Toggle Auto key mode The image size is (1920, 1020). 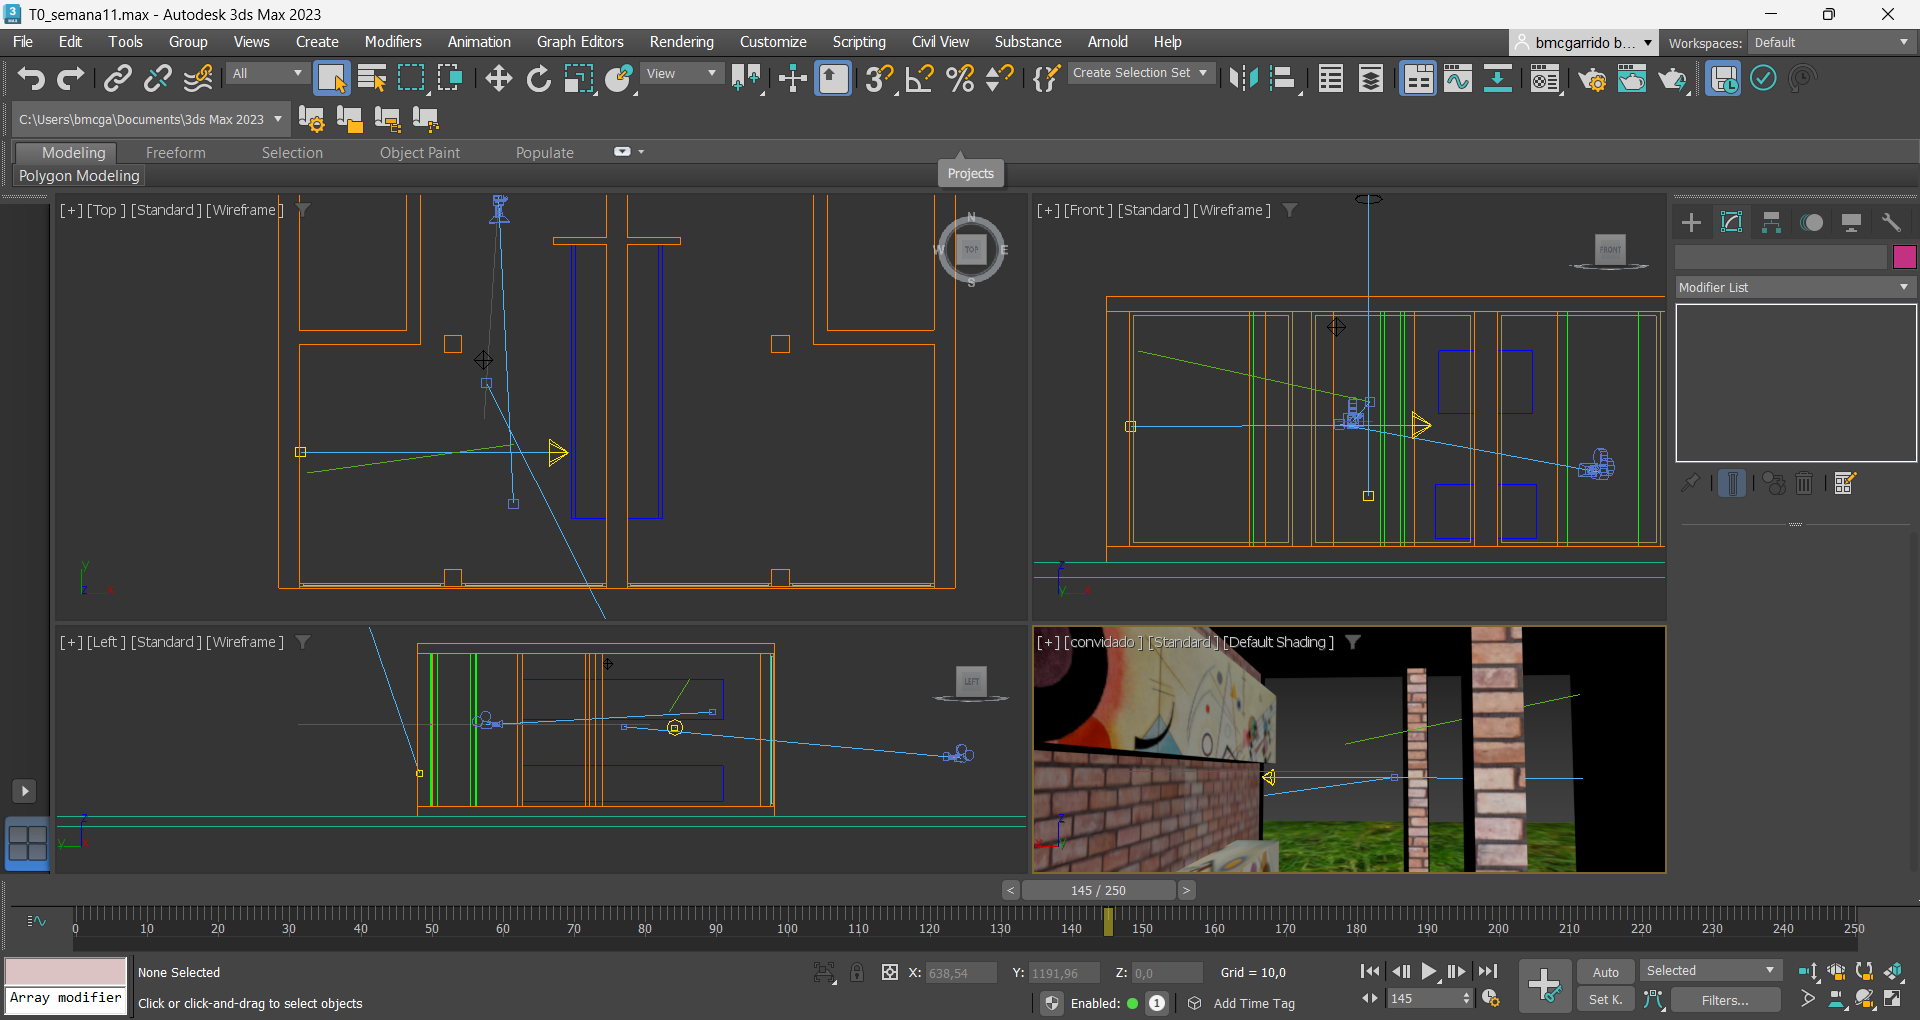click(x=1605, y=972)
